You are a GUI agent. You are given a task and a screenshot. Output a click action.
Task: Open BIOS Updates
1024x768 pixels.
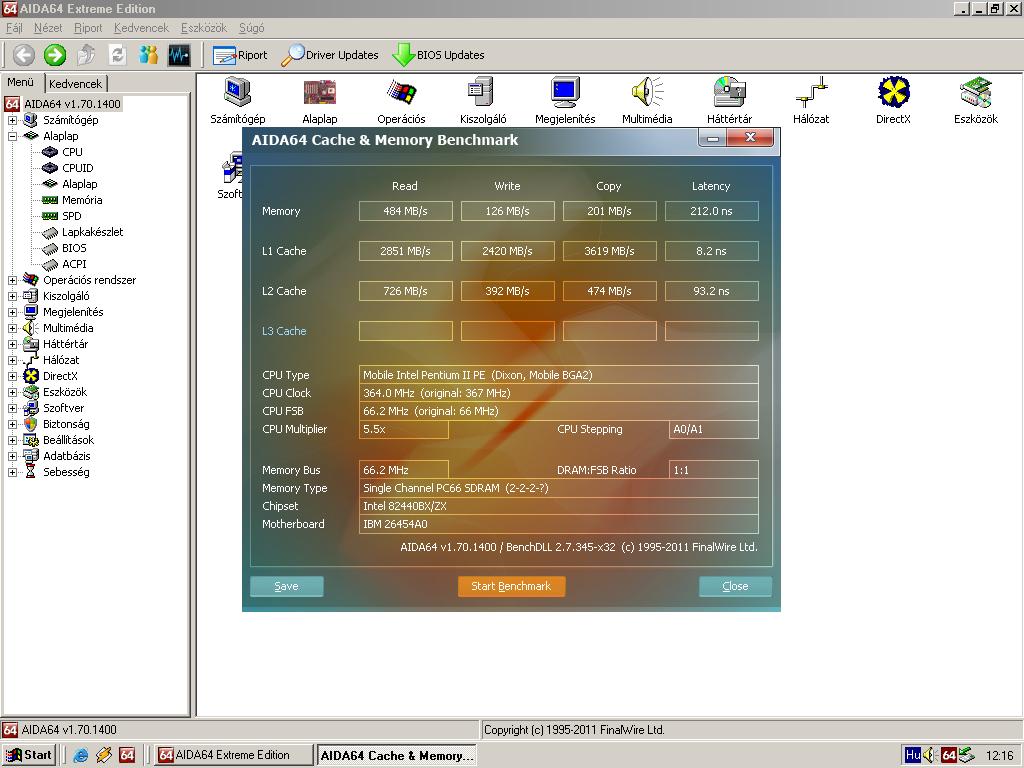pyautogui.click(x=438, y=56)
